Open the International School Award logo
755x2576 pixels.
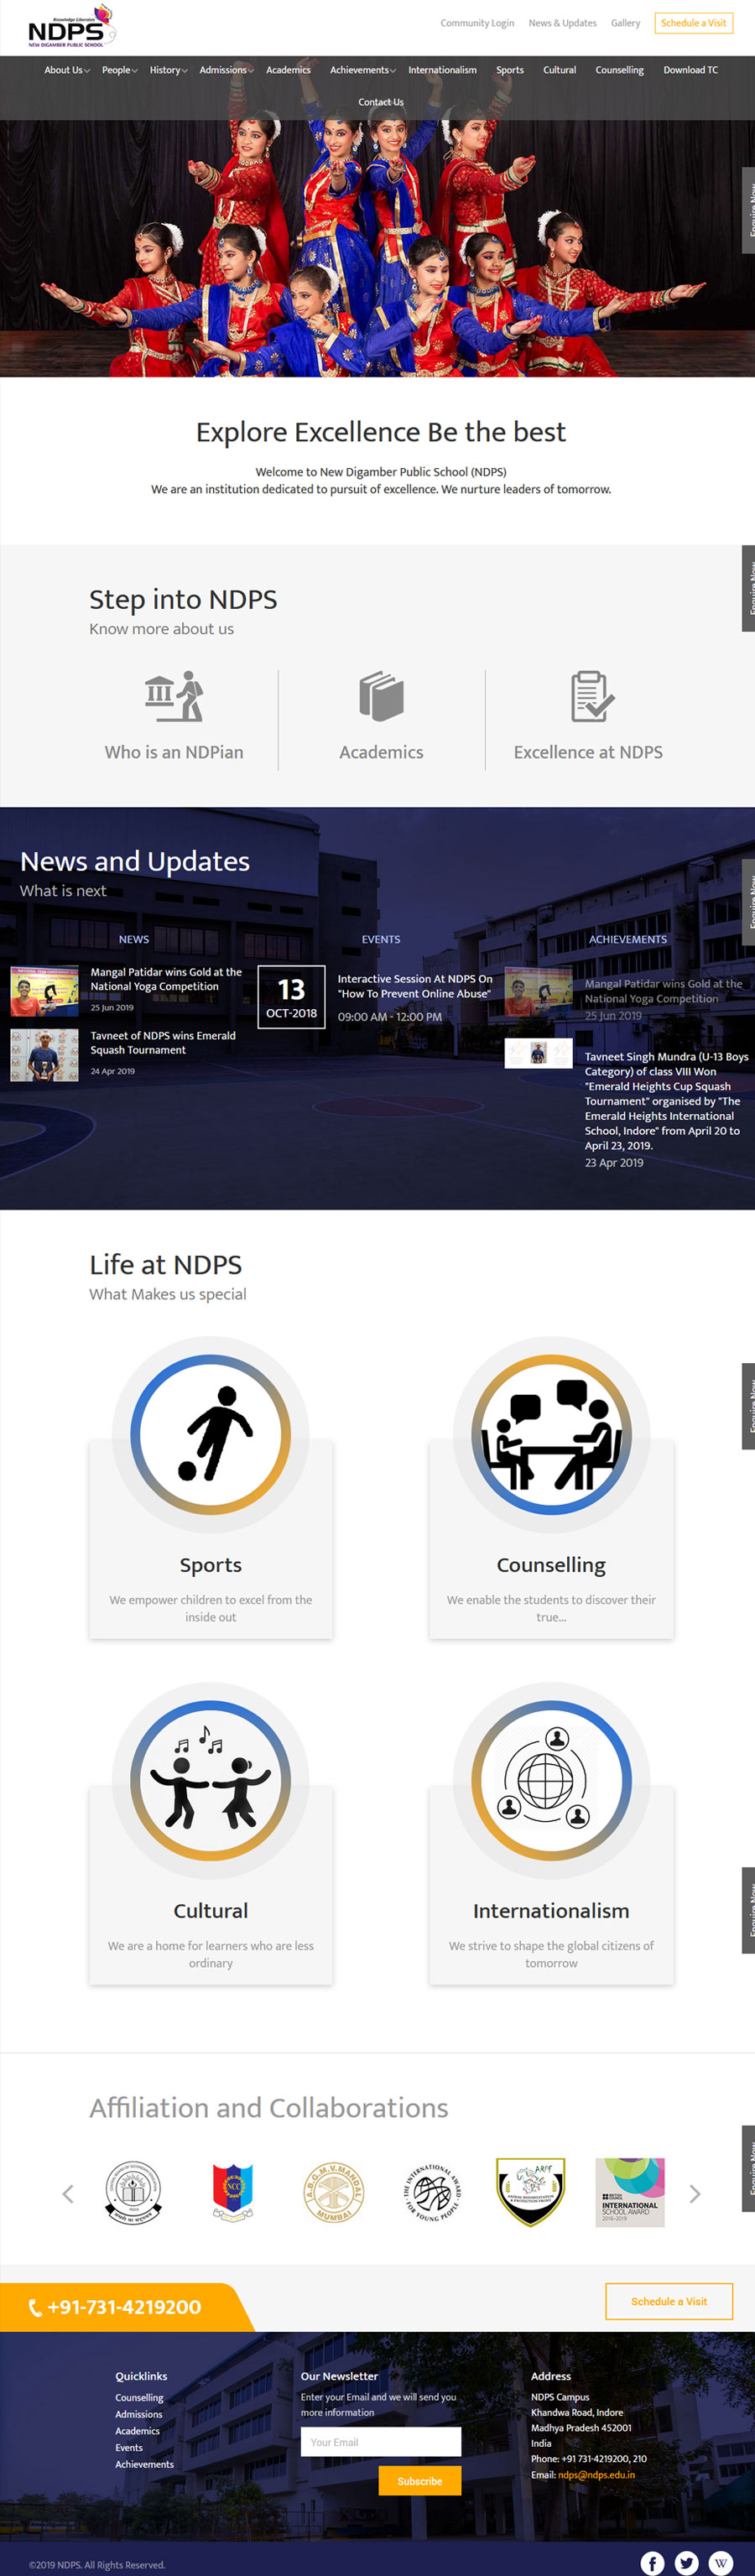630,2192
